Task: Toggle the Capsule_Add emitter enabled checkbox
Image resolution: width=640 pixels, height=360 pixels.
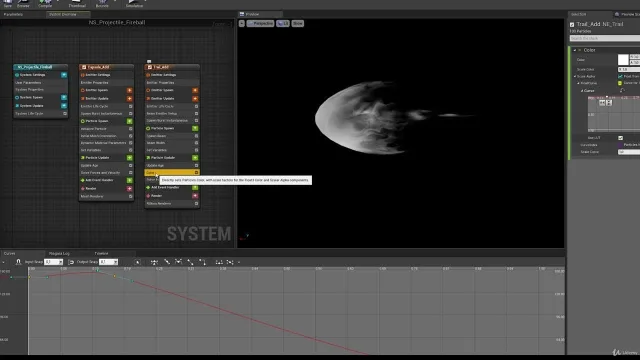Action: pyautogui.click(x=84, y=67)
